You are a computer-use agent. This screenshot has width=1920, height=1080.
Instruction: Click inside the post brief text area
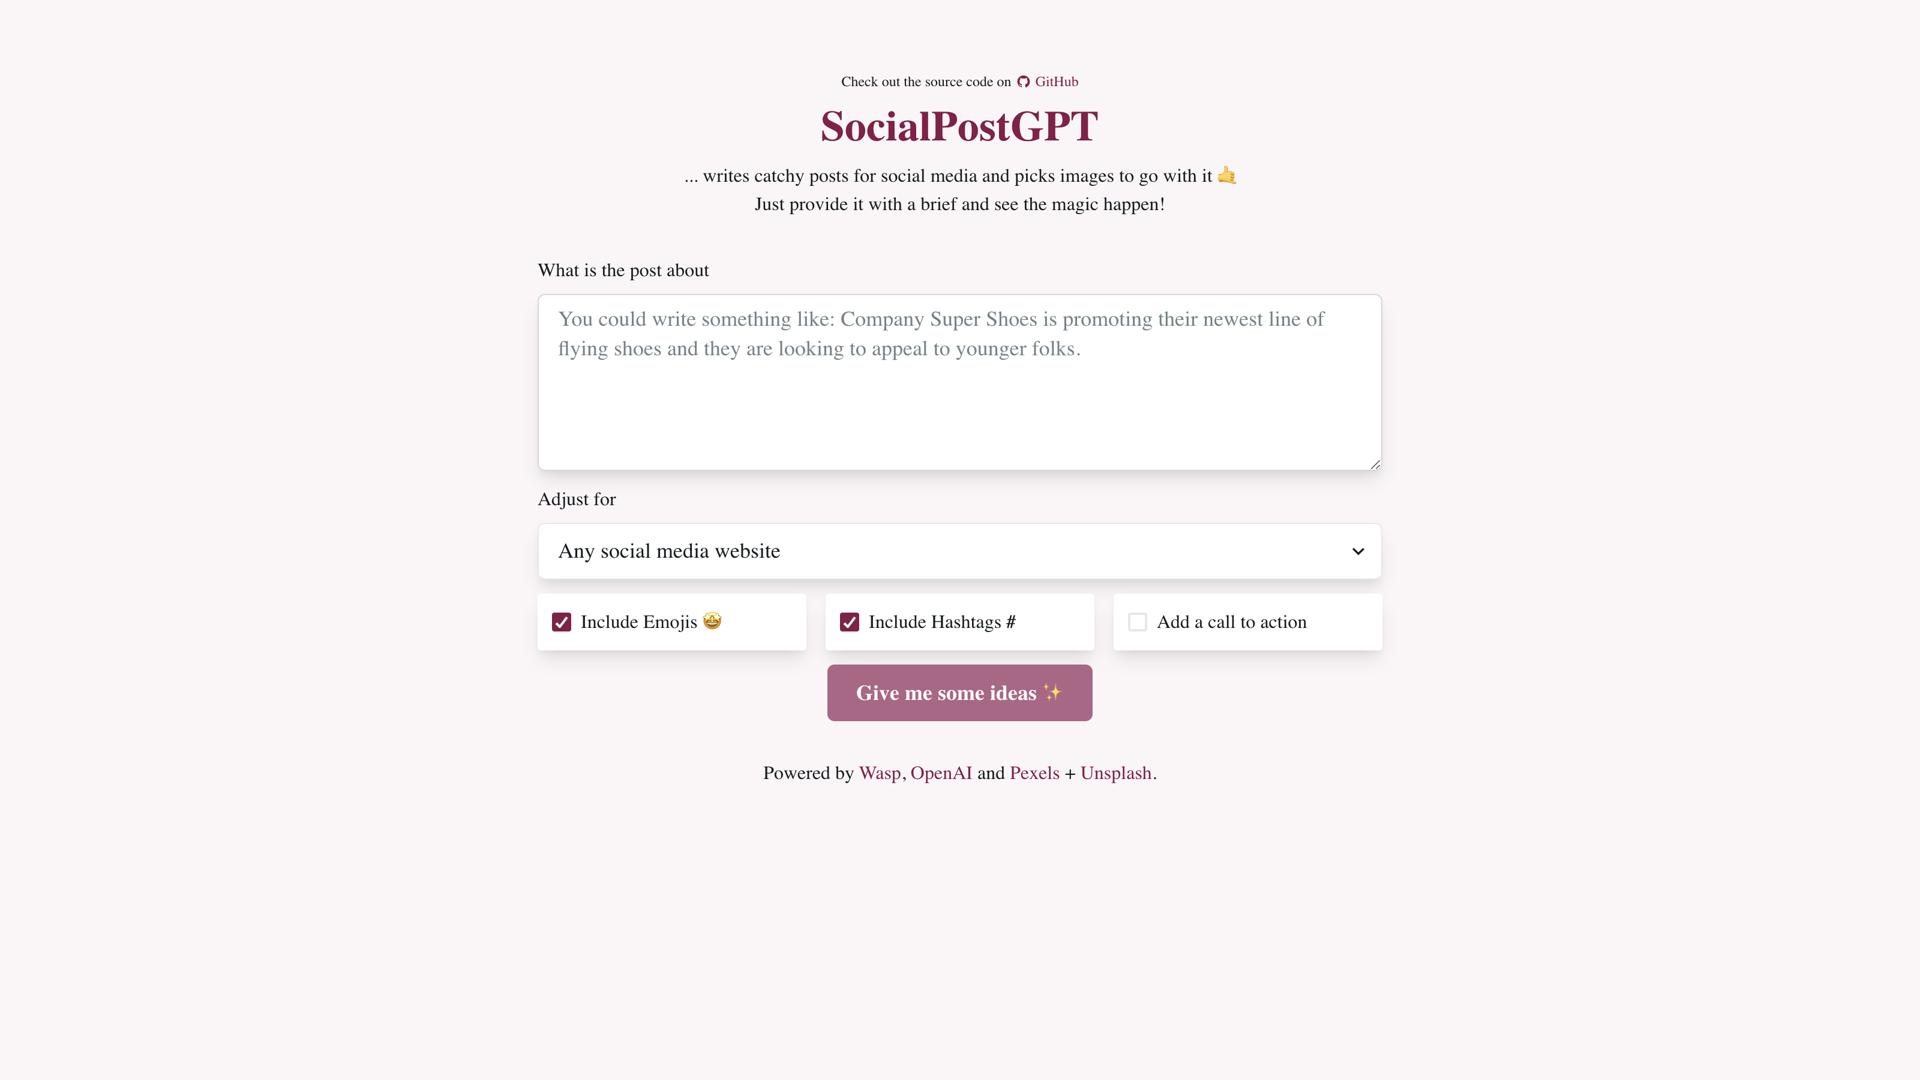(959, 382)
